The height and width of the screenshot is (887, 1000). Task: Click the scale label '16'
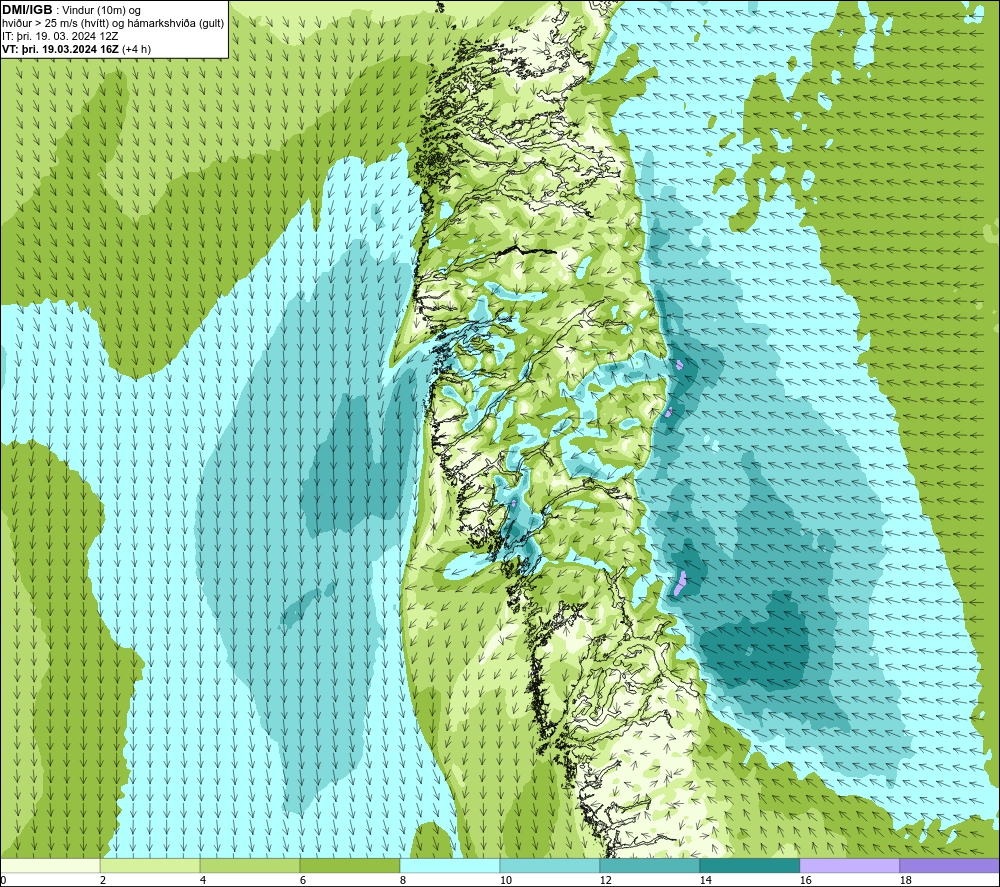[805, 880]
